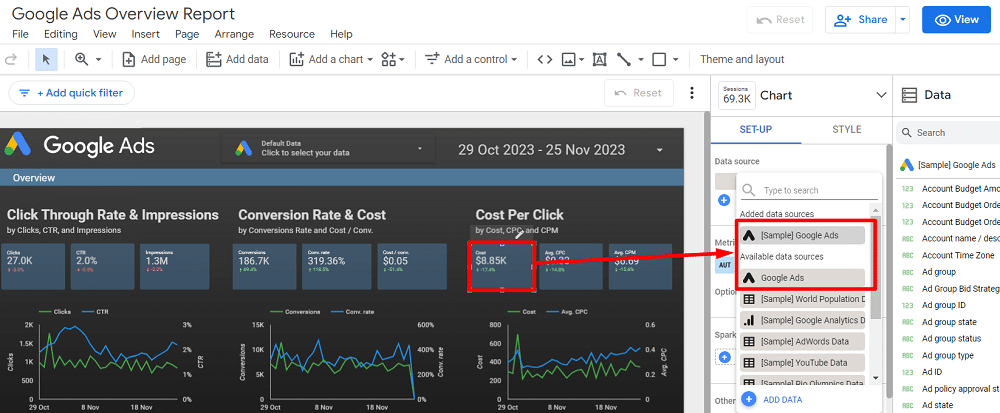Click the pencil edit icon above Cost scorecard
1000x413 pixels.
pyautogui.click(x=519, y=234)
